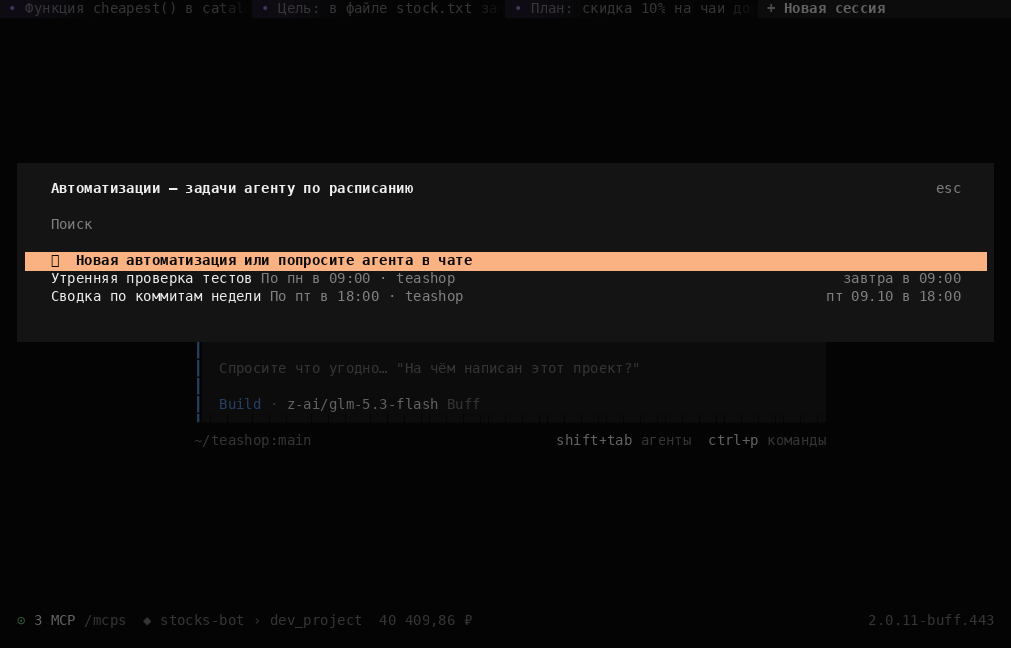Screen dimensions: 1011x648
Task: Click the next-run time "завтра в 09:00"
Action: (902, 279)
